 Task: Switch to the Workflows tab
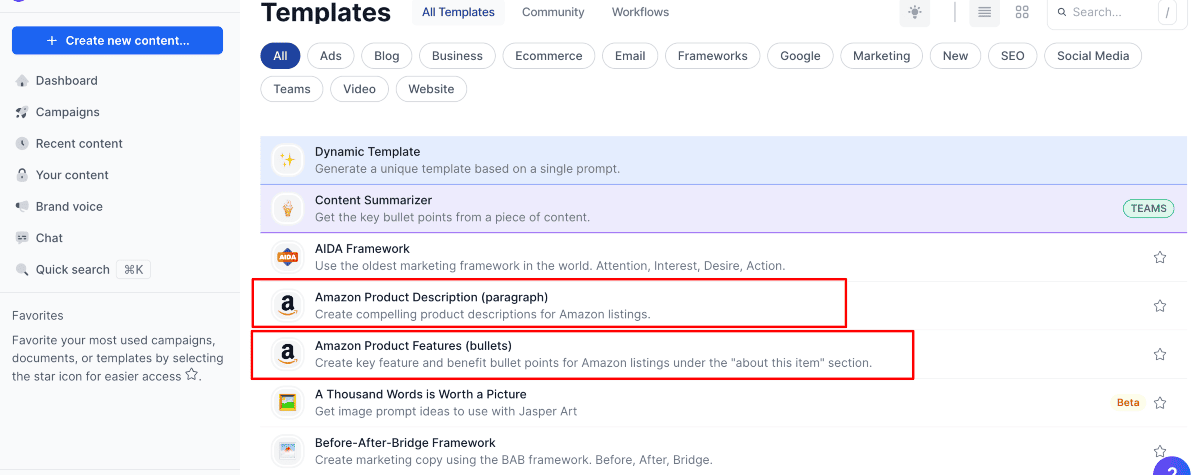640,13
